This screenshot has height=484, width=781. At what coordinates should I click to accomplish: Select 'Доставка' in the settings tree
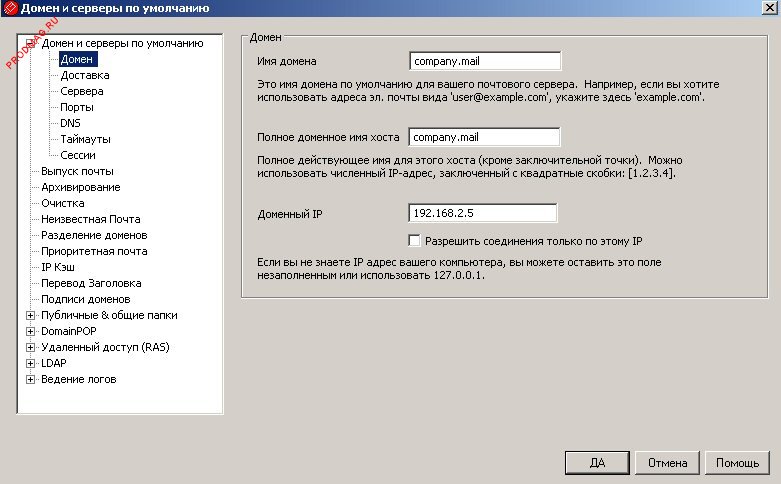tap(84, 75)
